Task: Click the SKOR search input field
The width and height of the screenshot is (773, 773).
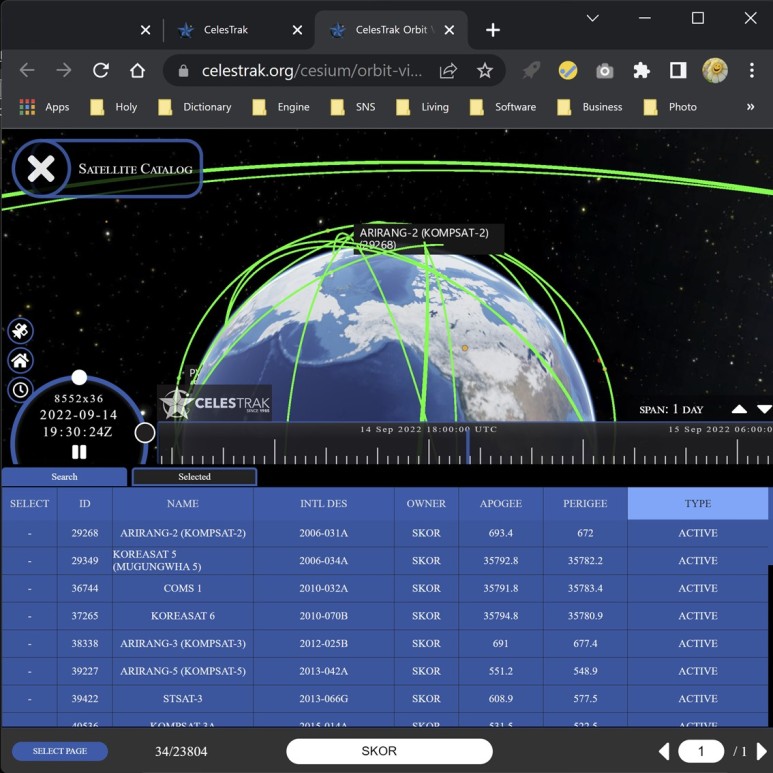Action: point(389,751)
